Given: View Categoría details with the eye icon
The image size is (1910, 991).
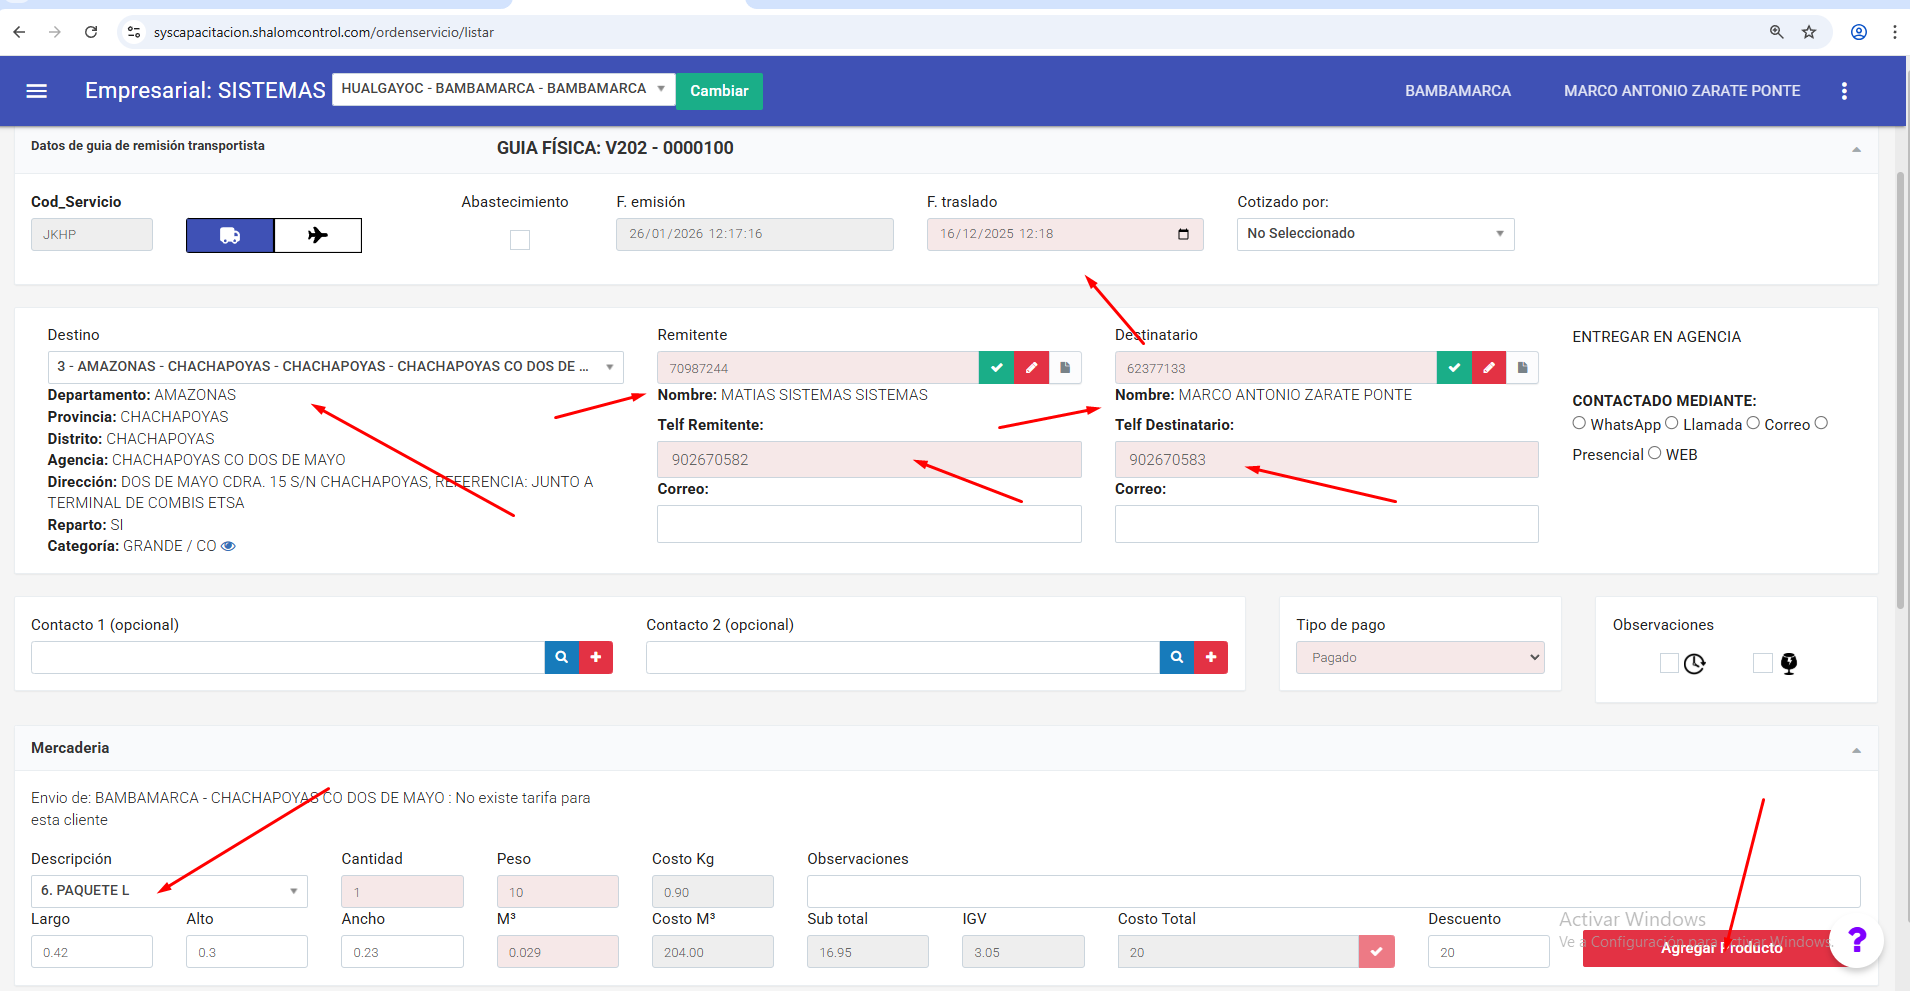Looking at the screenshot, I should (x=228, y=546).
